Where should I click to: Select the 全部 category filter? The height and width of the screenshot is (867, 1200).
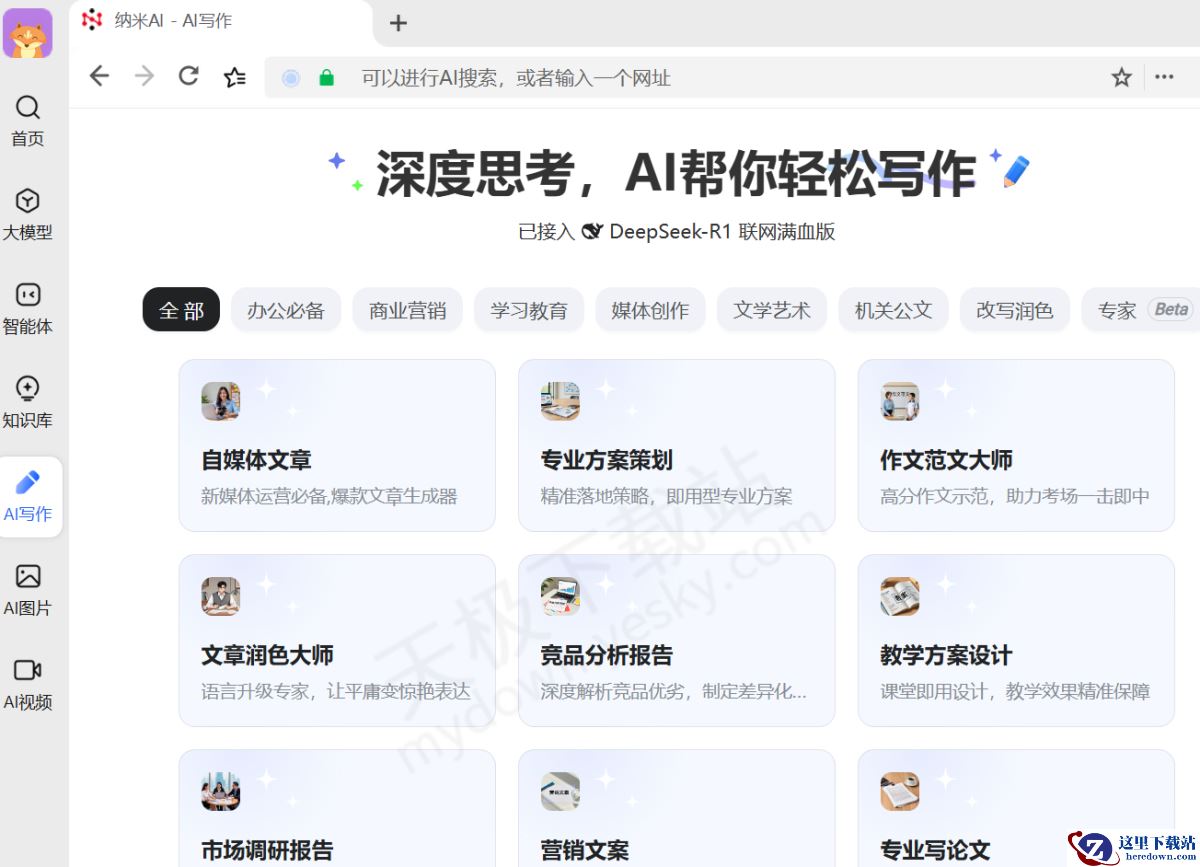click(180, 310)
